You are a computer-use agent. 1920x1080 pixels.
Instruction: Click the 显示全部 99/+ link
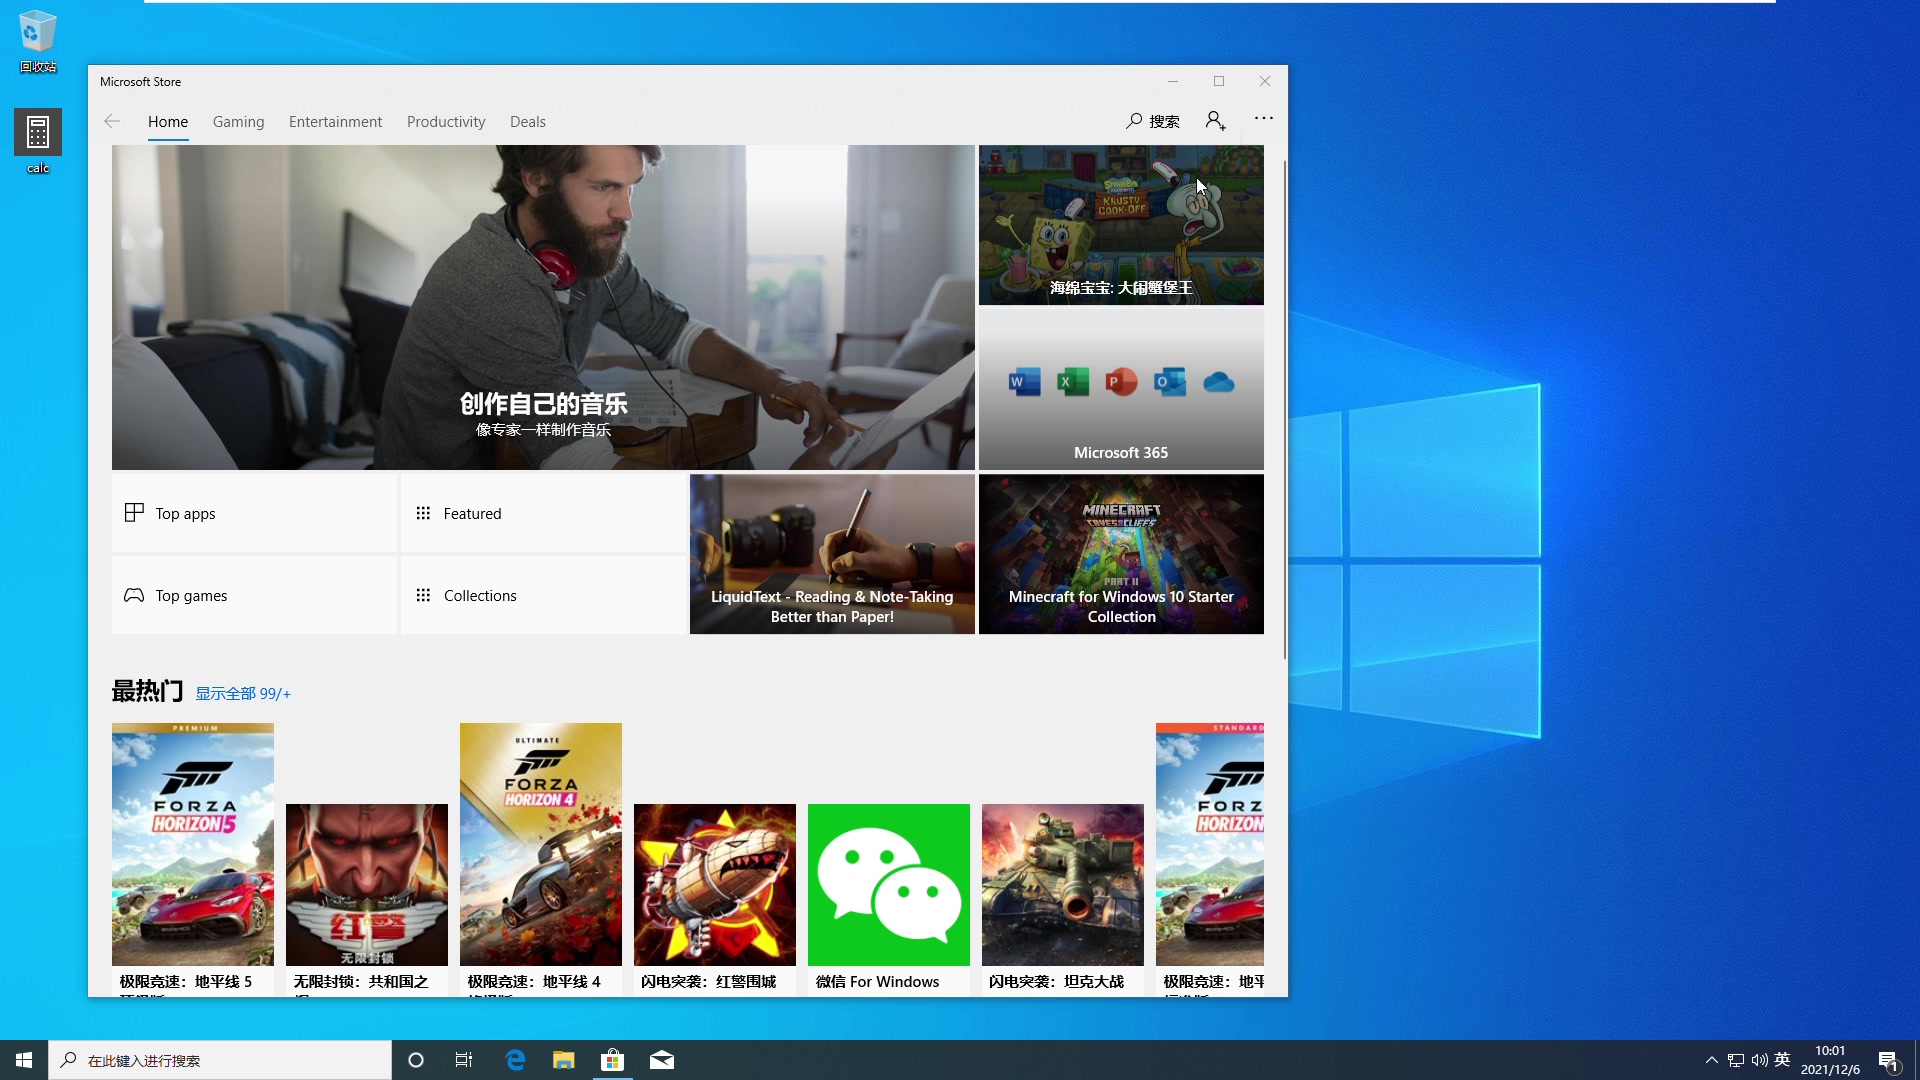coord(243,694)
